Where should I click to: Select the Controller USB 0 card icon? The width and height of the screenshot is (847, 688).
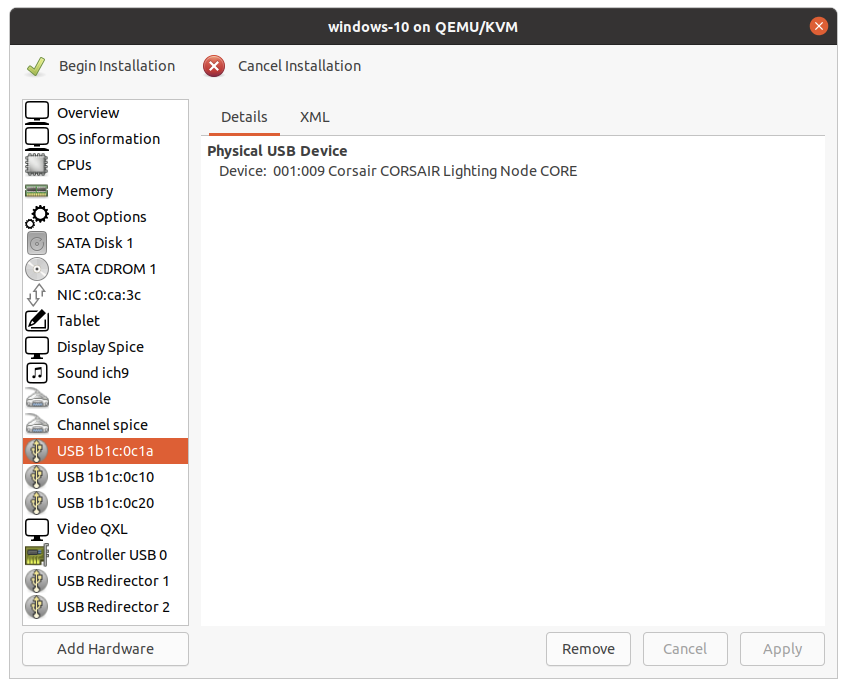37,555
